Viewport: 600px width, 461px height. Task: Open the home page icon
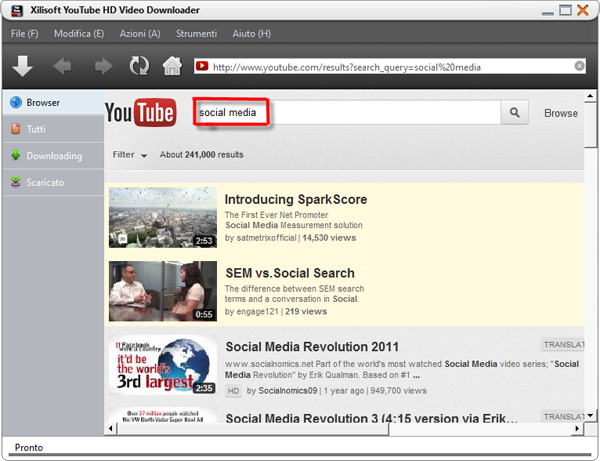pos(173,66)
